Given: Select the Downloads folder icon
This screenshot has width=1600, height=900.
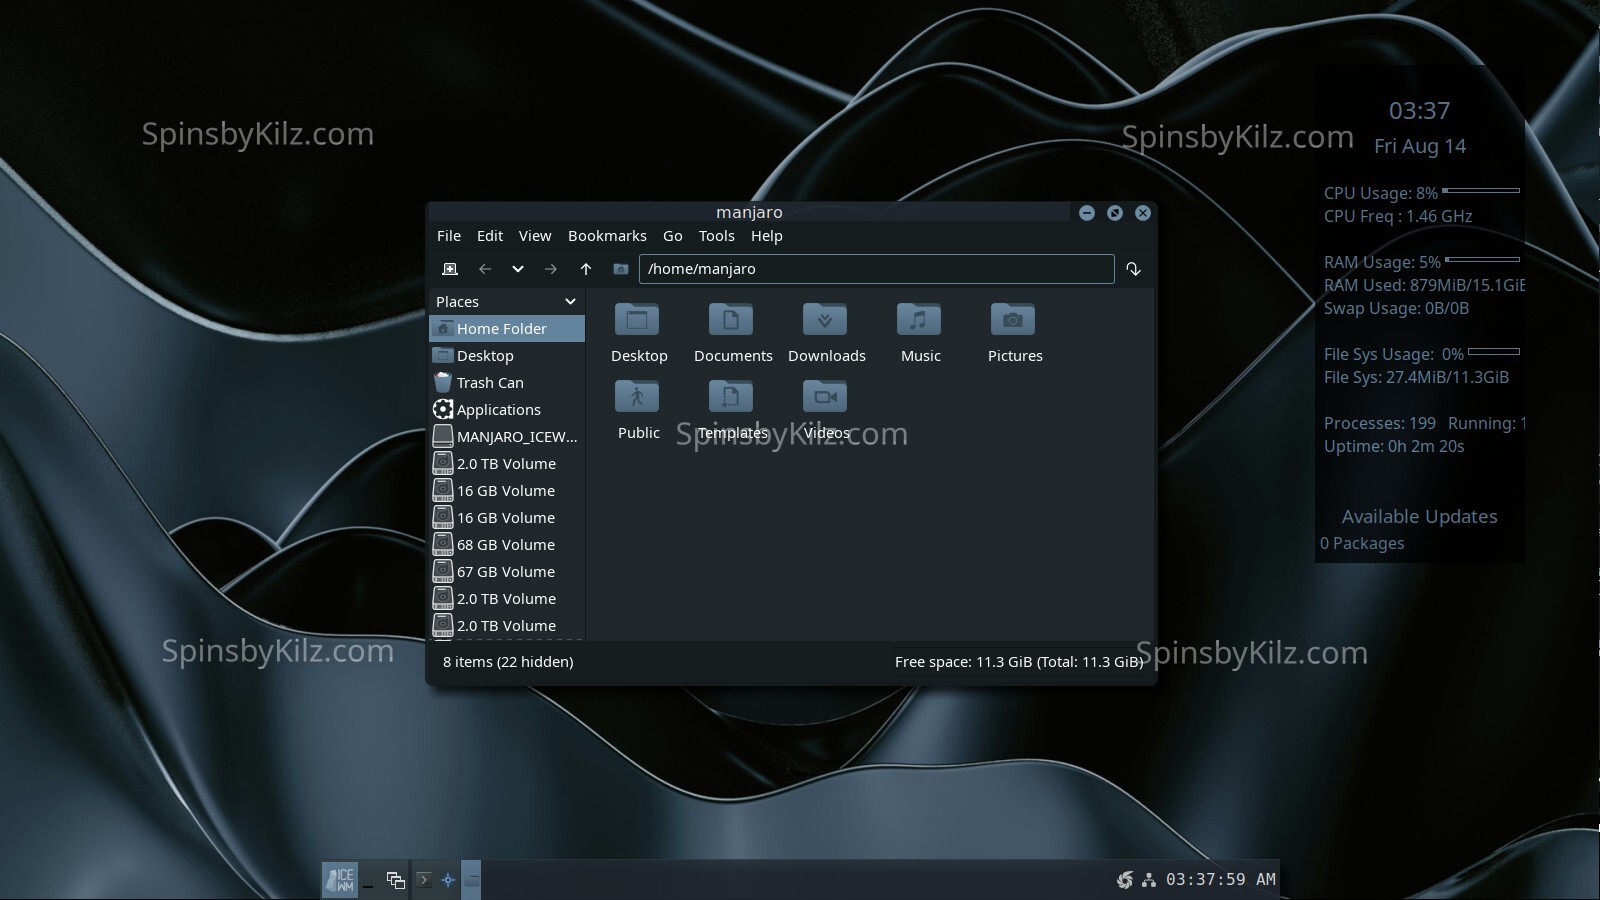Looking at the screenshot, I should coord(826,320).
